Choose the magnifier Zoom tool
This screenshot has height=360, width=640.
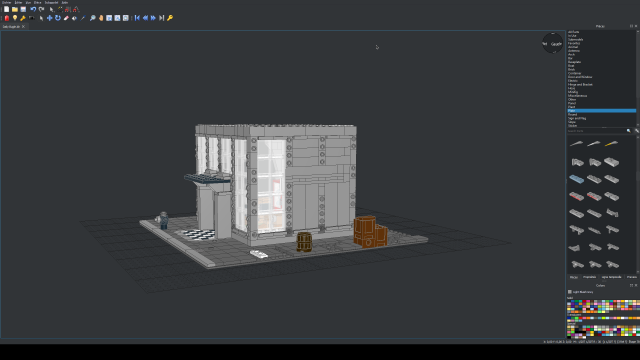[x=93, y=18]
